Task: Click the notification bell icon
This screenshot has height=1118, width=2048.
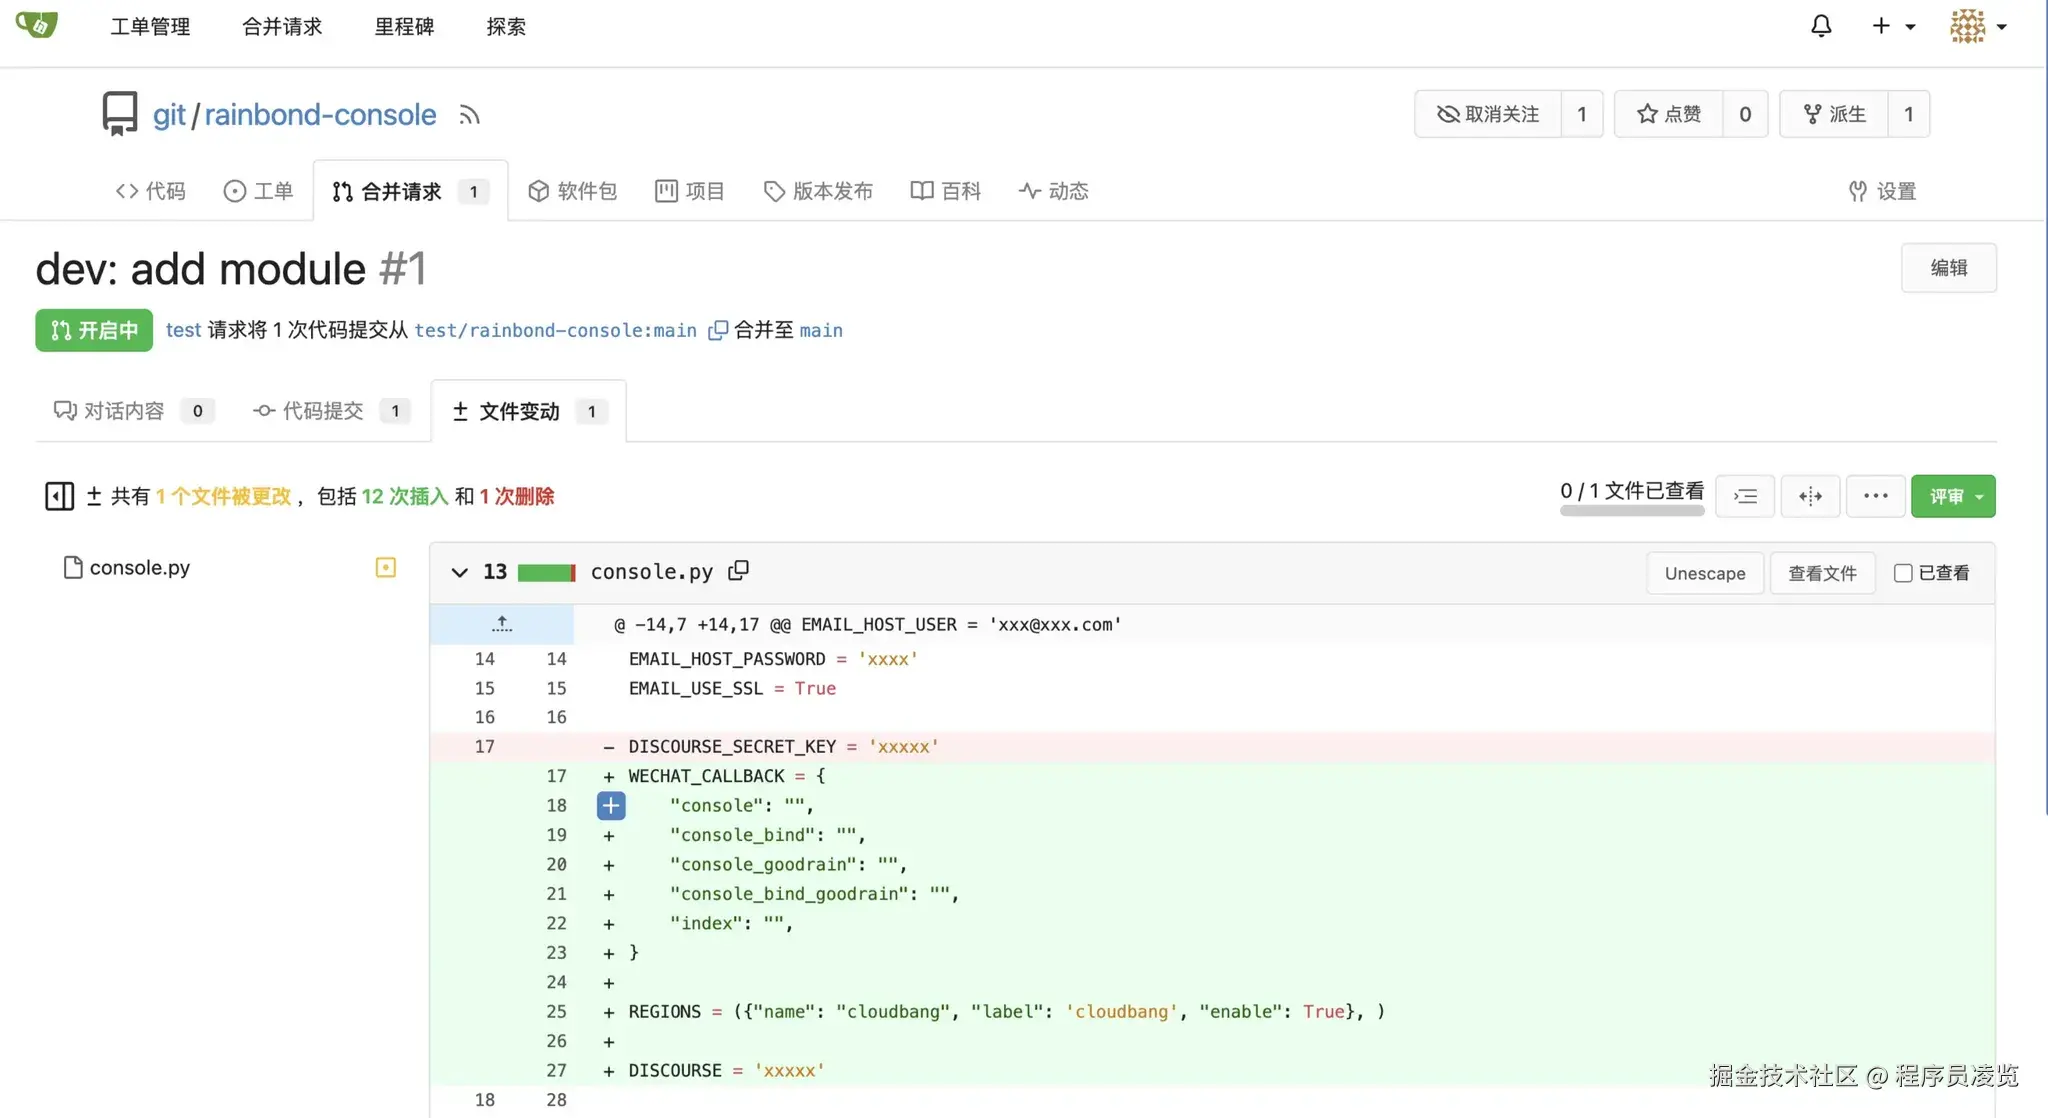Action: (1821, 26)
